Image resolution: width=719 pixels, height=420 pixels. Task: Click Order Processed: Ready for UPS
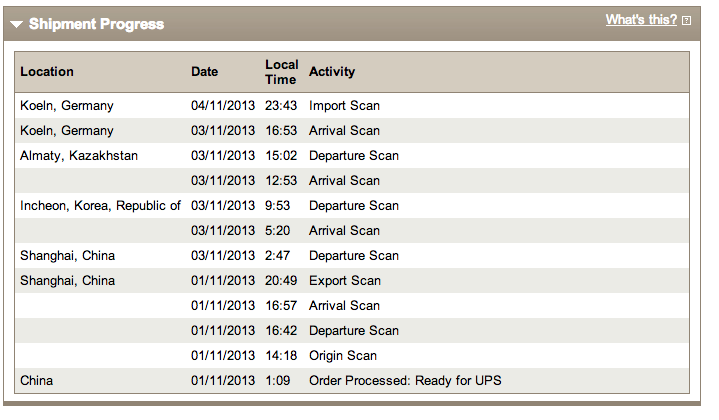point(405,381)
